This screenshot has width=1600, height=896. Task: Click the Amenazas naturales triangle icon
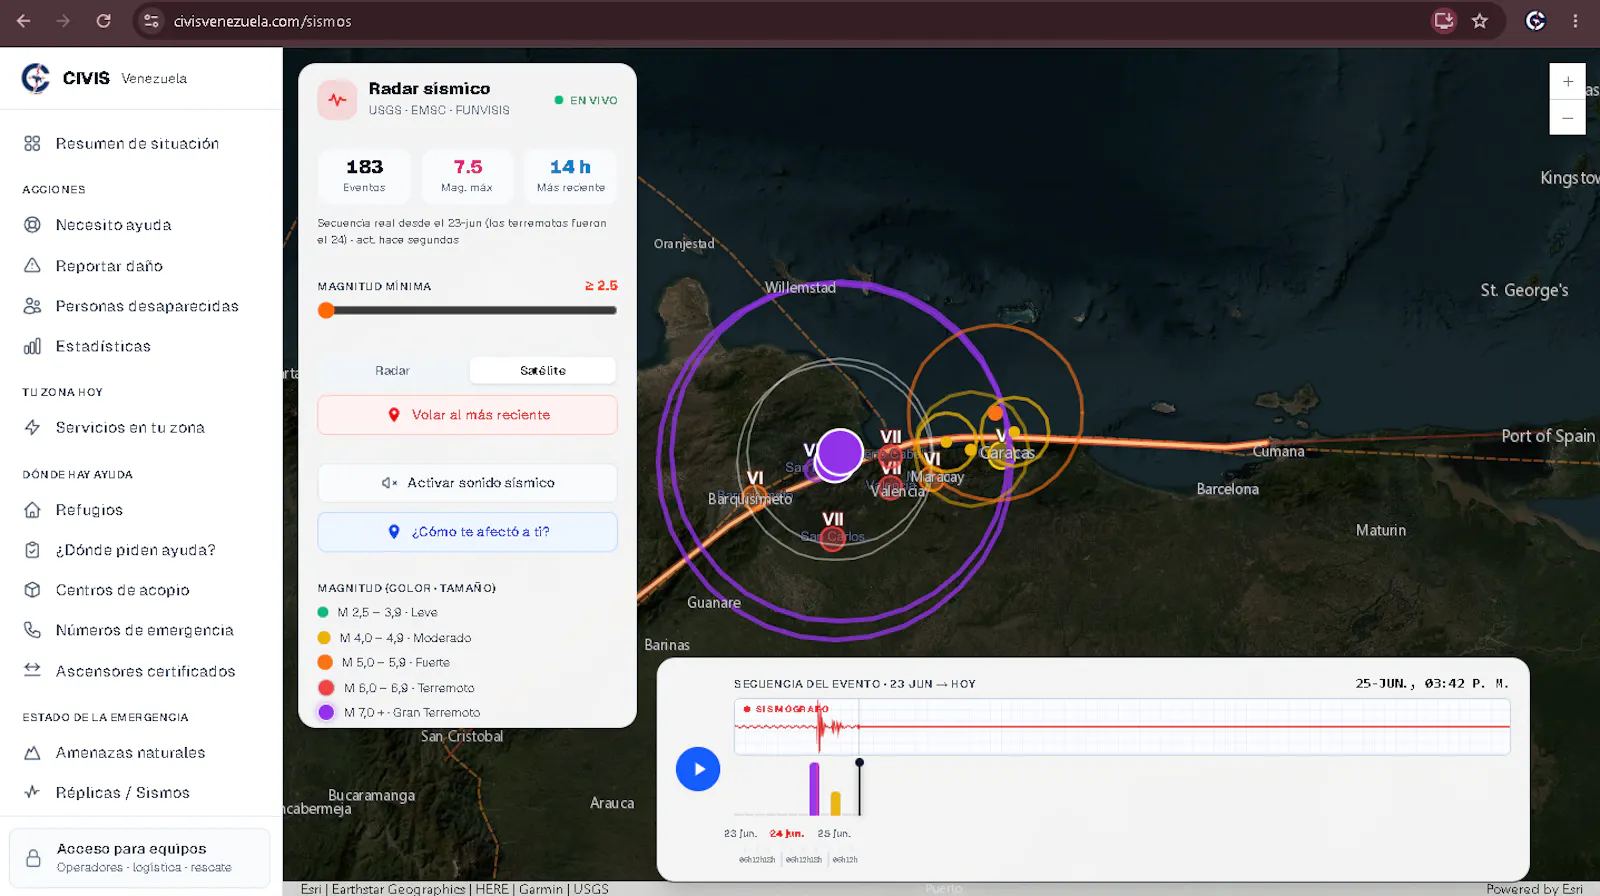point(32,753)
